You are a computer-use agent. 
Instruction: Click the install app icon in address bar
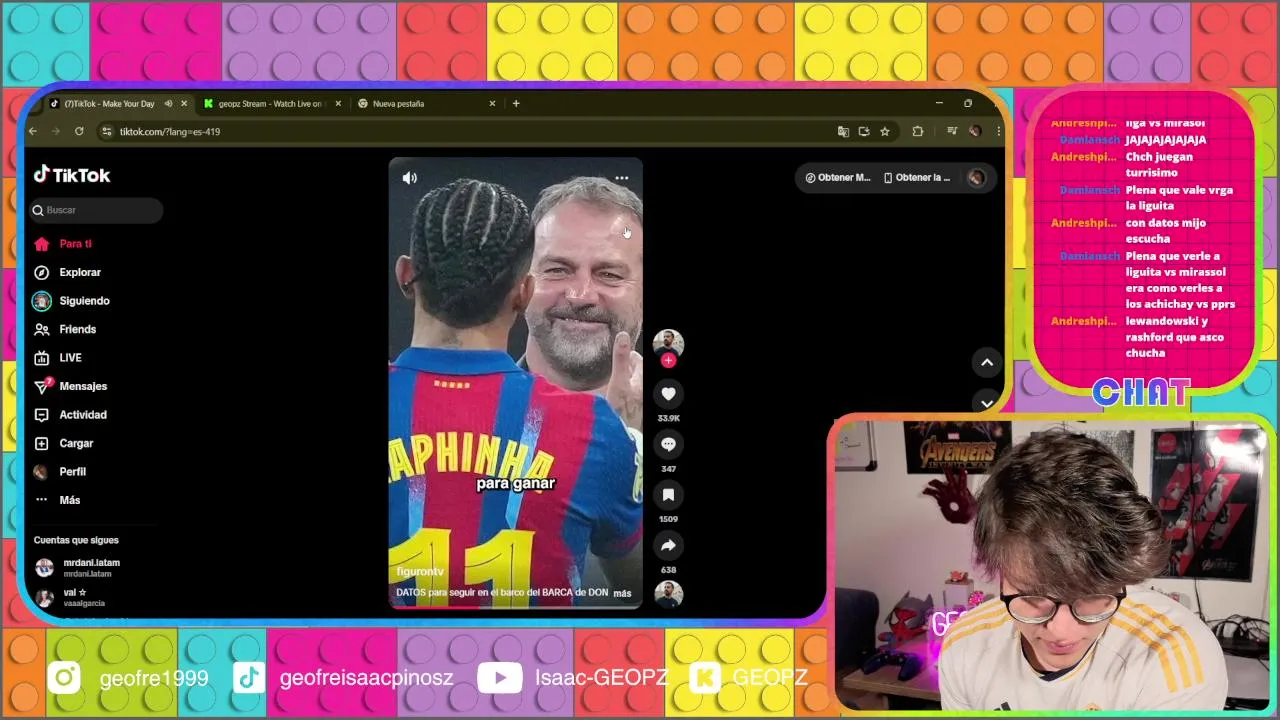pyautogui.click(x=864, y=132)
